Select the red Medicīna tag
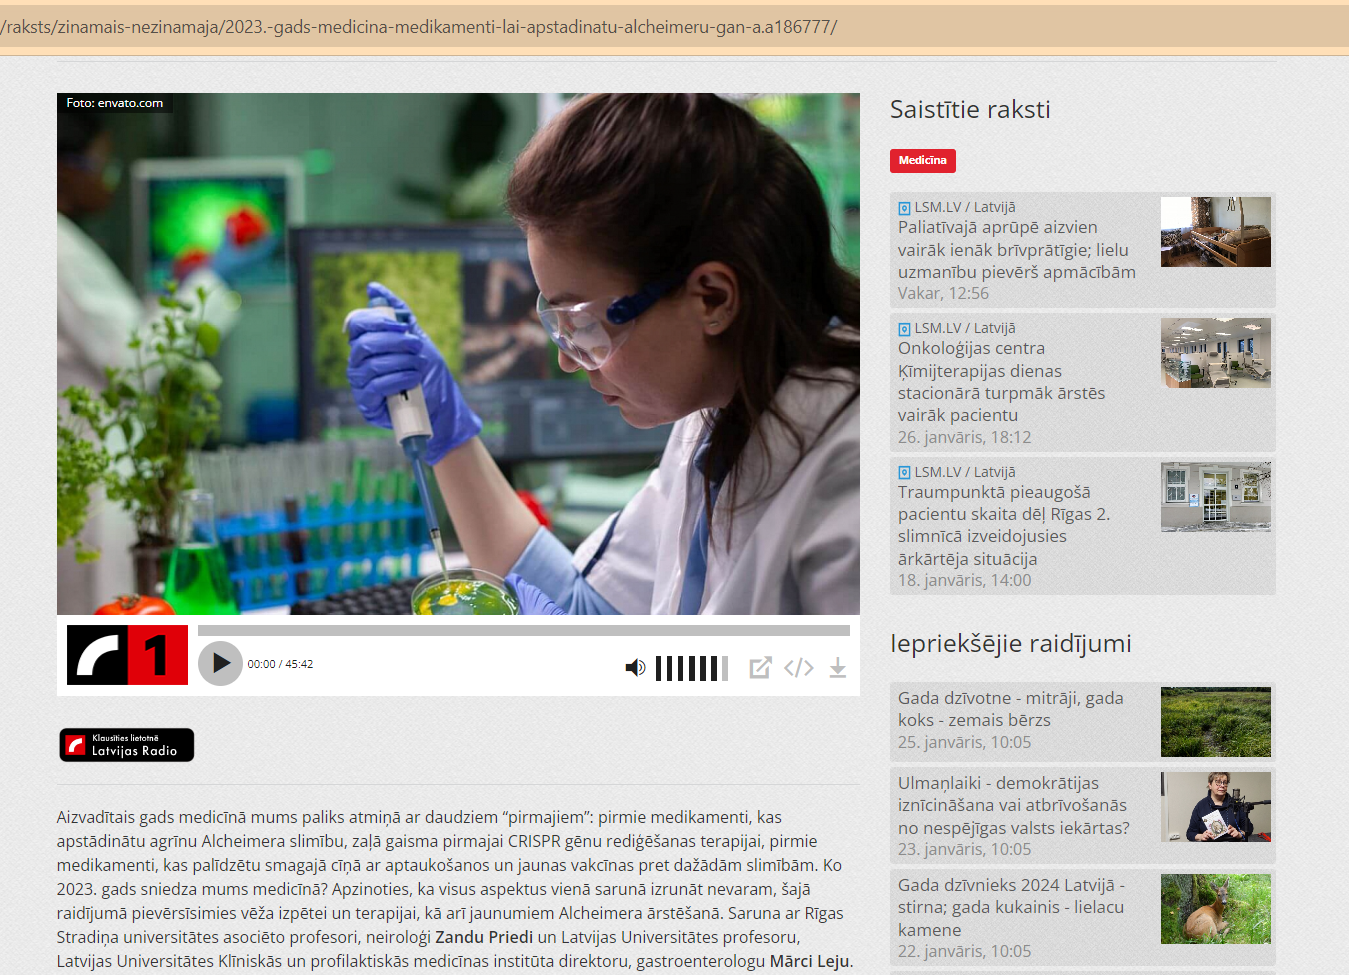The width and height of the screenshot is (1349, 975). (923, 160)
